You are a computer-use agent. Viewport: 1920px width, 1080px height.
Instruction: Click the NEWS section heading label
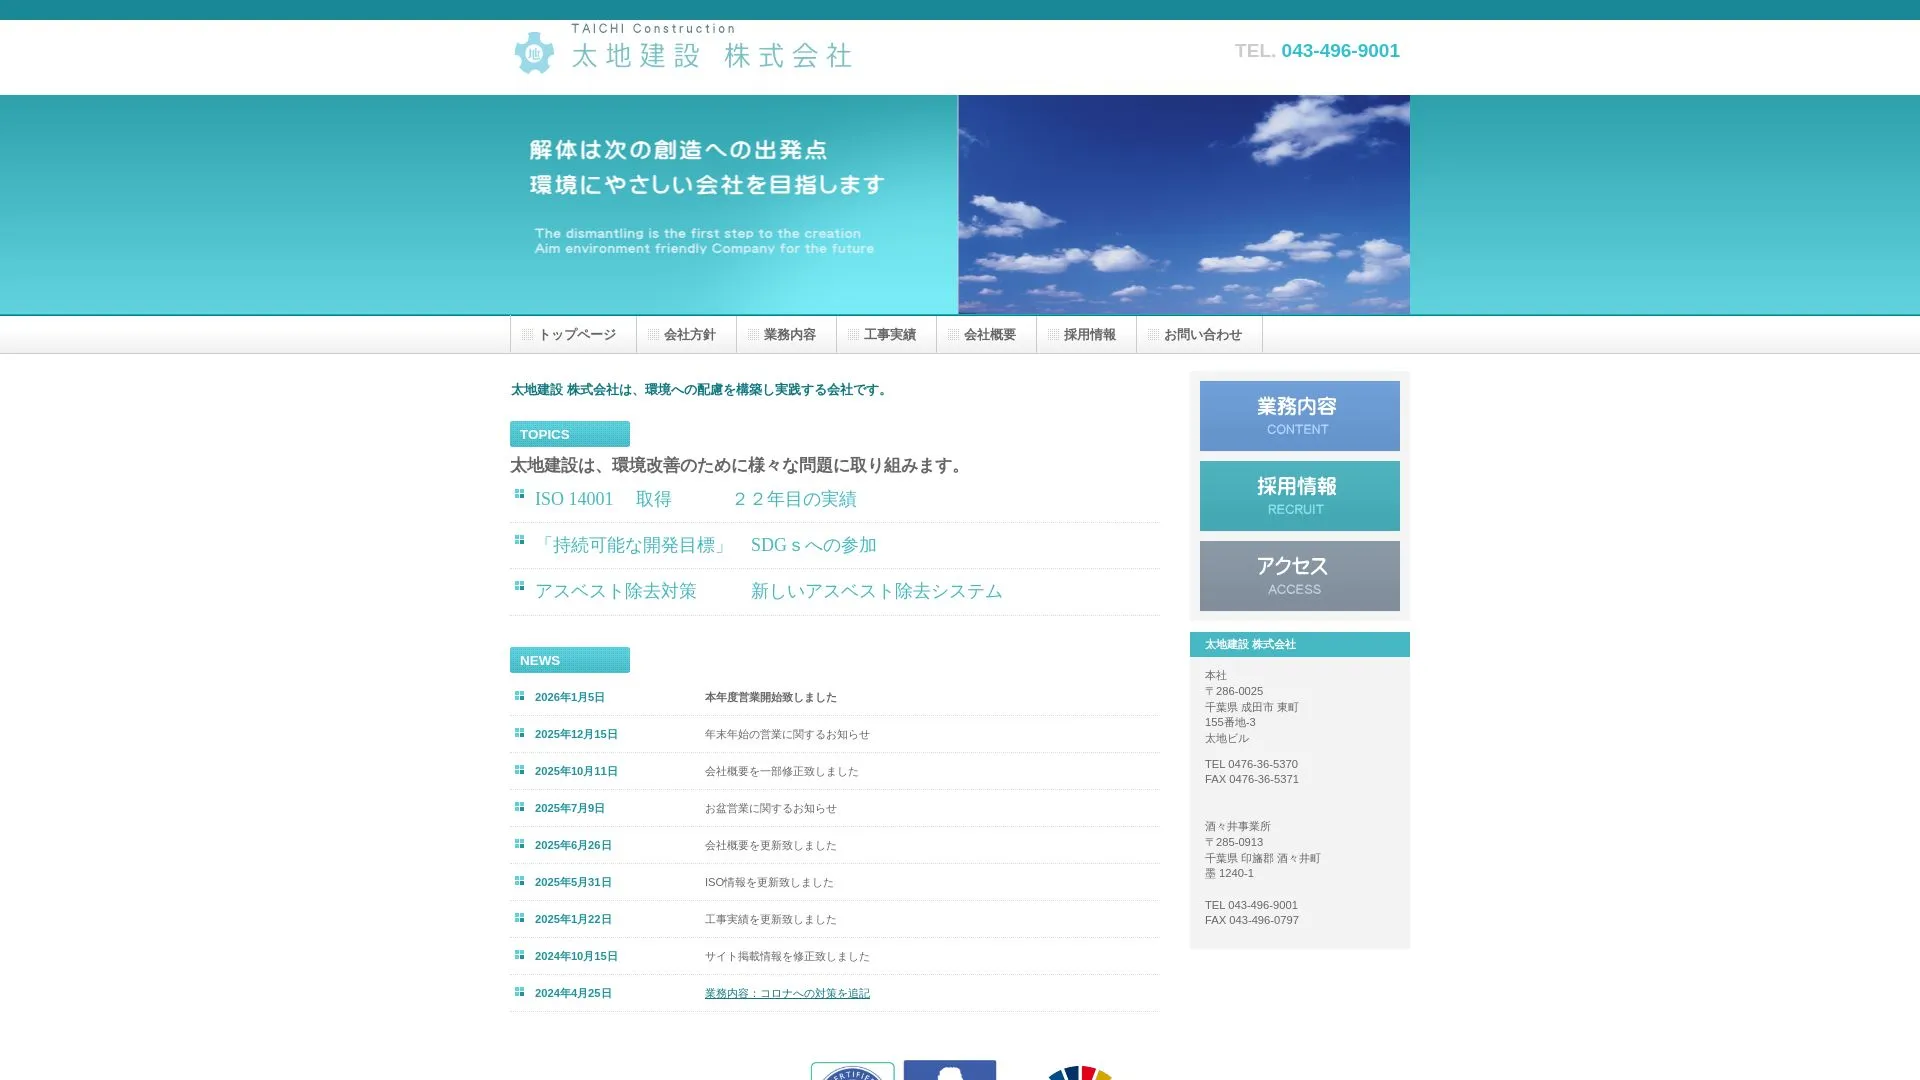click(x=570, y=660)
